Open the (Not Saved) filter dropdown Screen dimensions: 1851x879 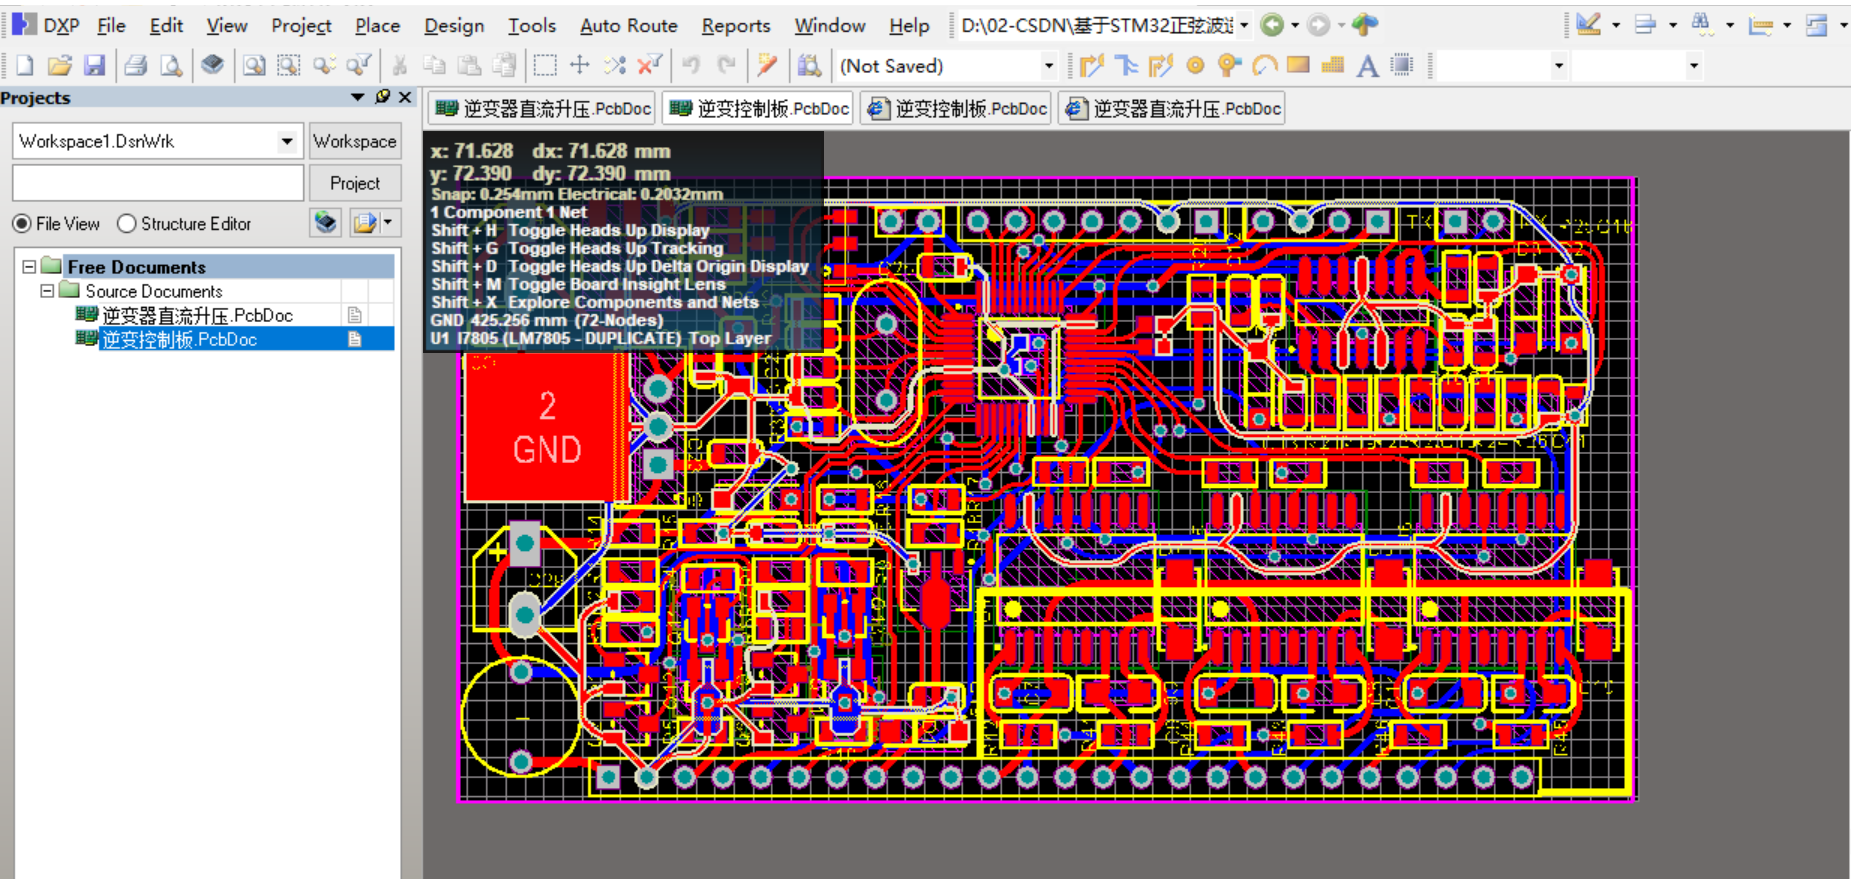[x=1048, y=66]
